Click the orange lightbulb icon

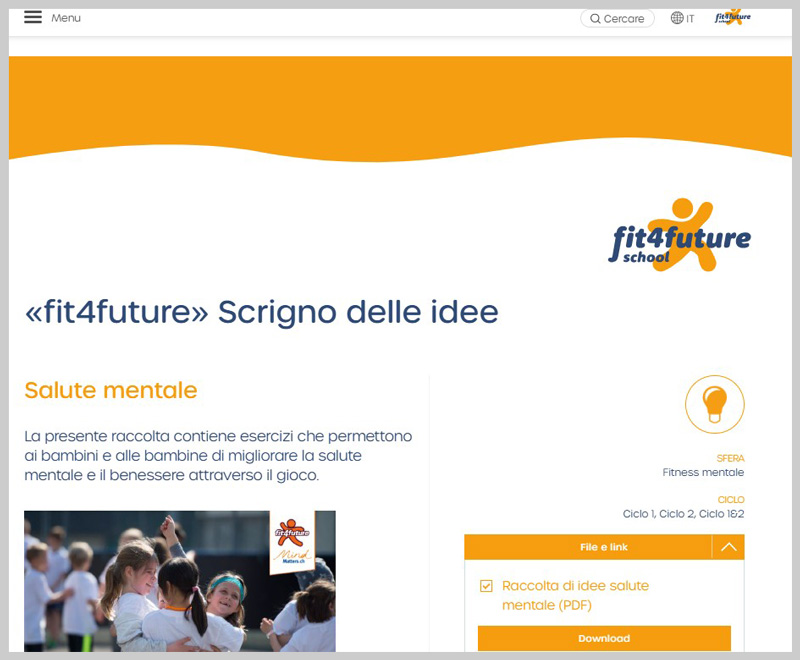pyautogui.click(x=714, y=405)
